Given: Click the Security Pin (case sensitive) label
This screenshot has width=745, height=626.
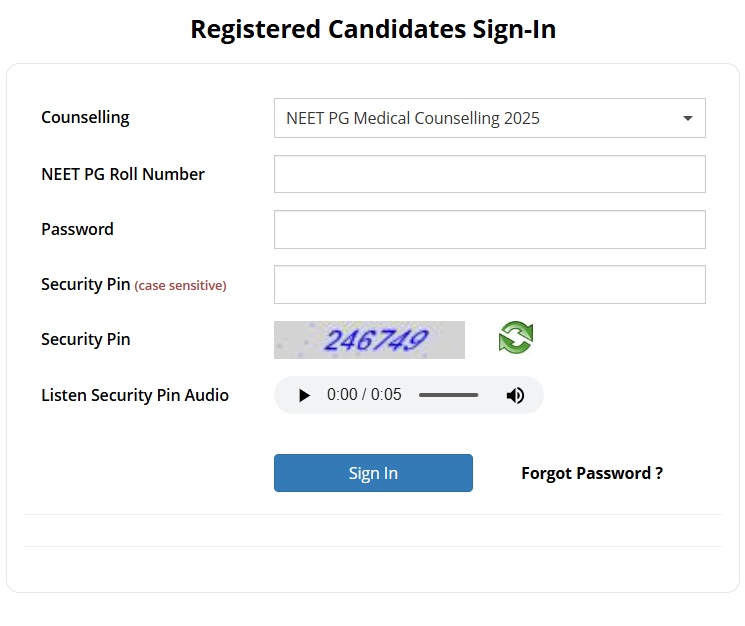Looking at the screenshot, I should [133, 284].
